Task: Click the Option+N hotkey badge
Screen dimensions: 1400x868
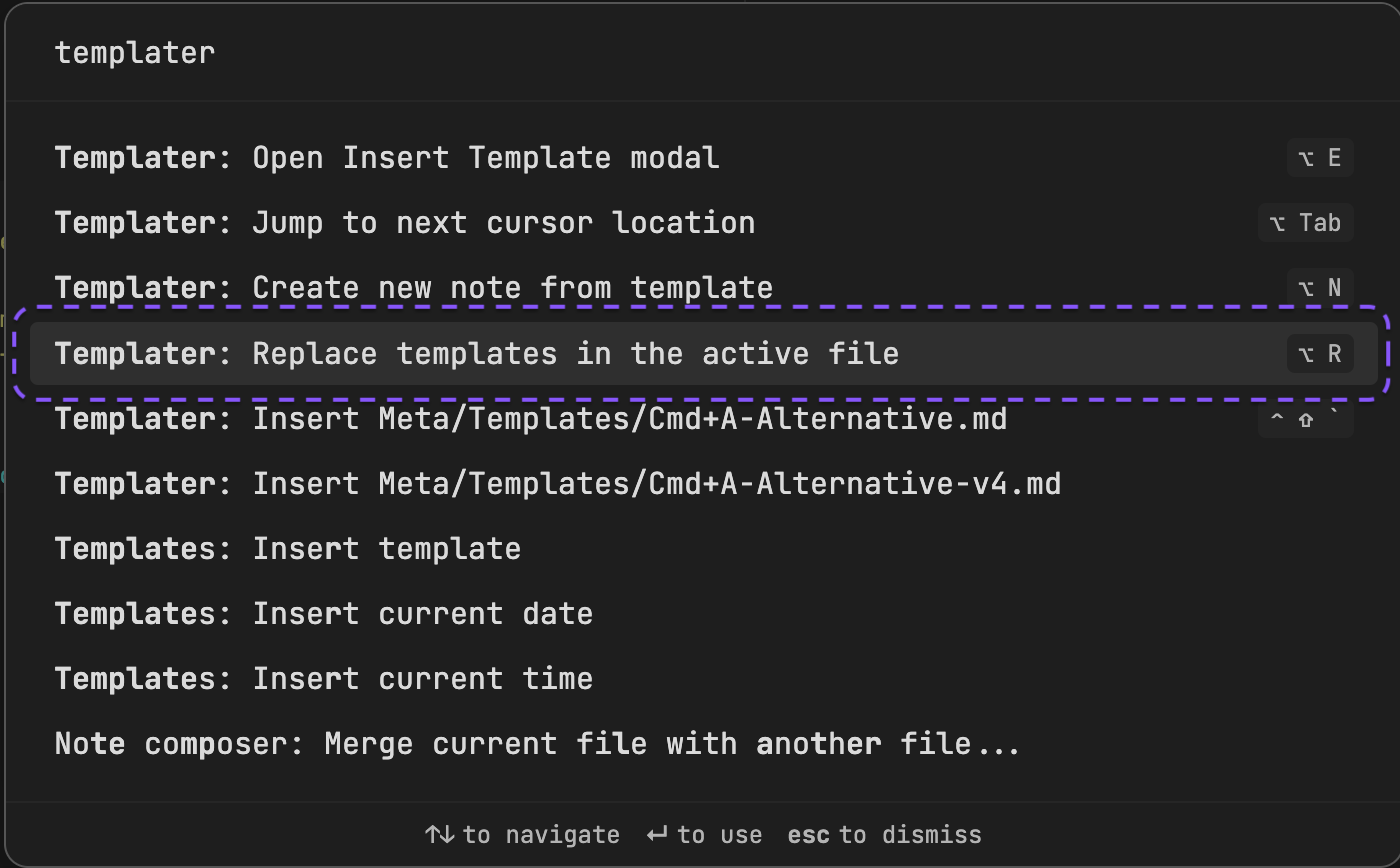Action: (x=1319, y=288)
